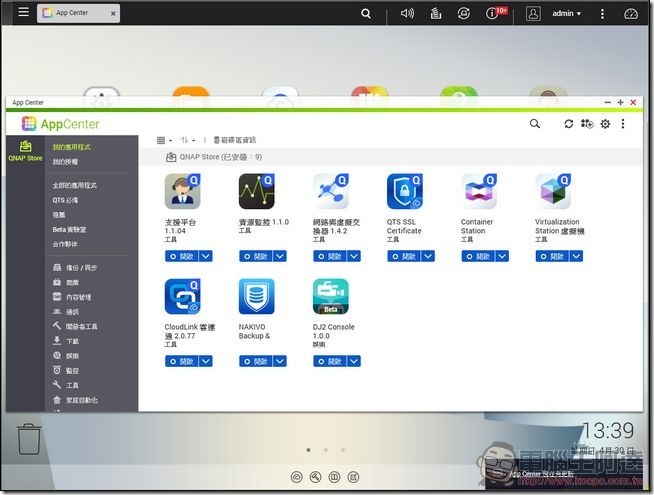Select 全部的應用程式 in sidebar
Image resolution: width=654 pixels, height=495 pixels.
[x=74, y=185]
